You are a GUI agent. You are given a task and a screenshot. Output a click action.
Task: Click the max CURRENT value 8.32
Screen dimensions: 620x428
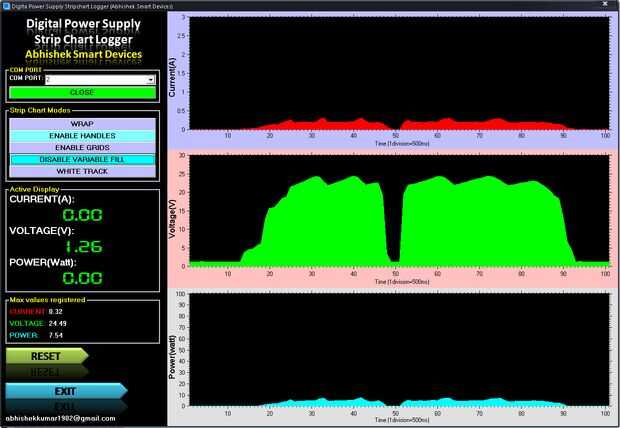56,312
